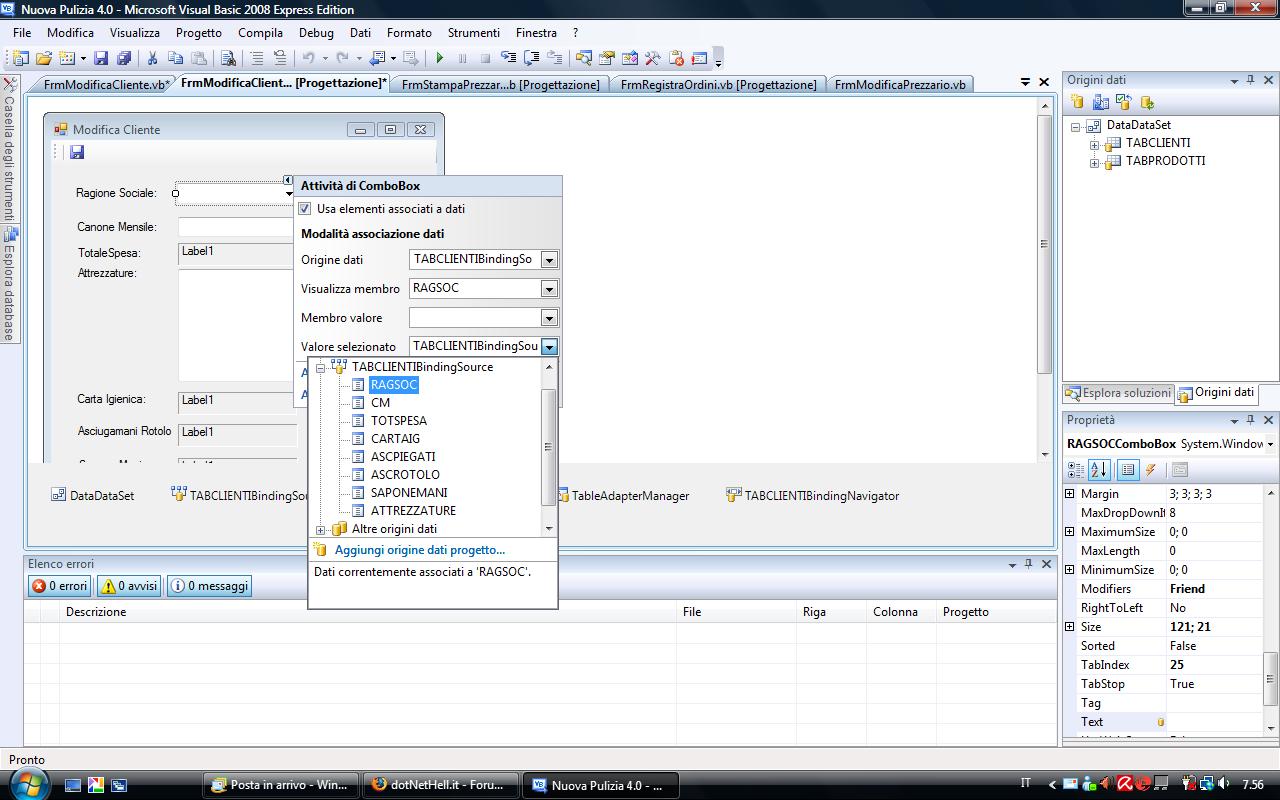Click the Undo arrow icon
Image resolution: width=1280 pixels, height=800 pixels.
click(x=308, y=58)
